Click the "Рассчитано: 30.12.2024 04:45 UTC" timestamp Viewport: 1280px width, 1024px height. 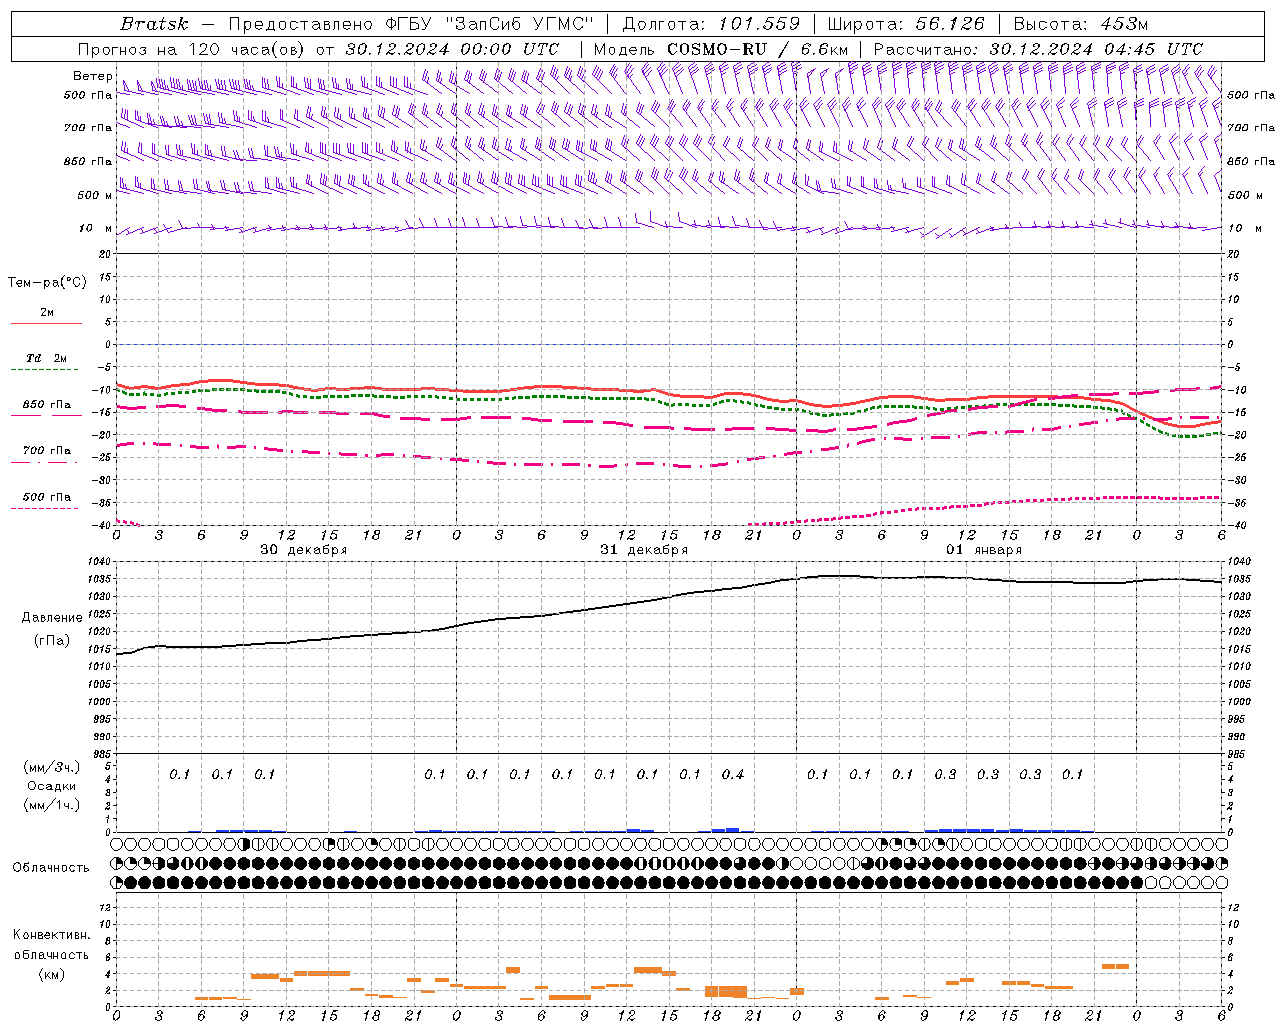[1038, 49]
